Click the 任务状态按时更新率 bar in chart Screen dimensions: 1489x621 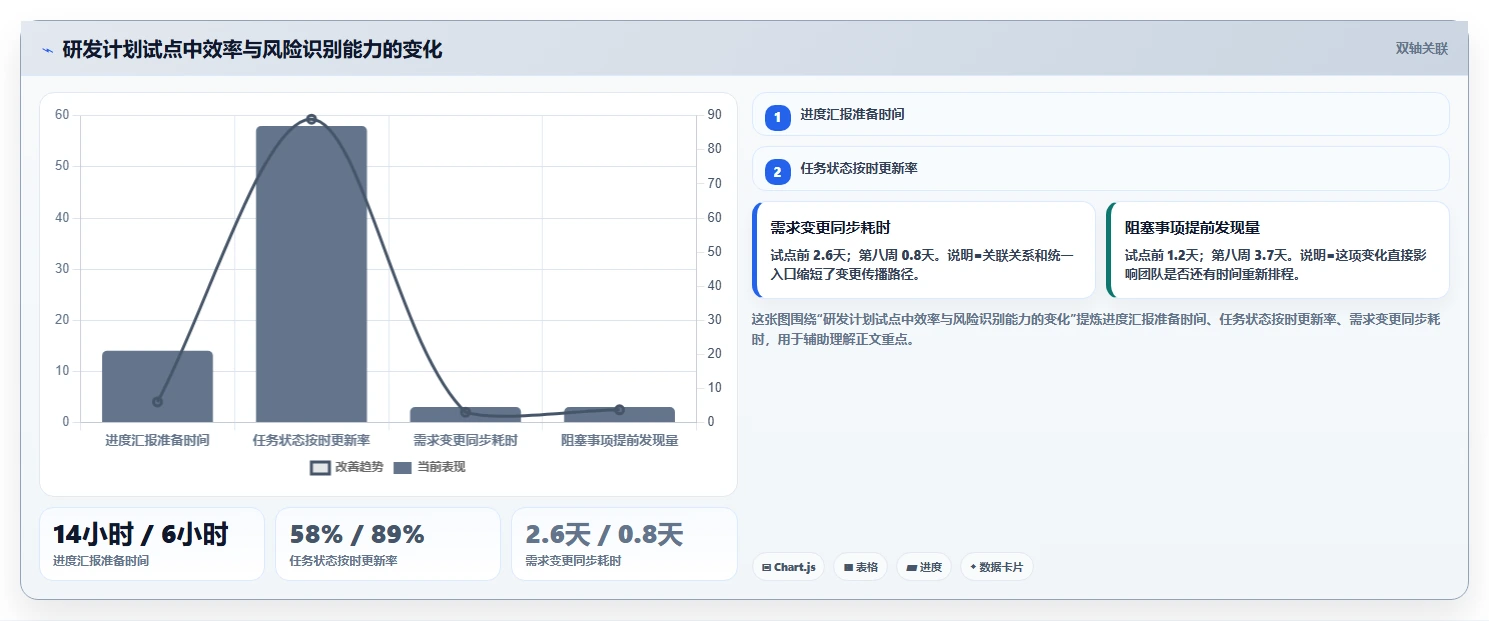[311, 274]
